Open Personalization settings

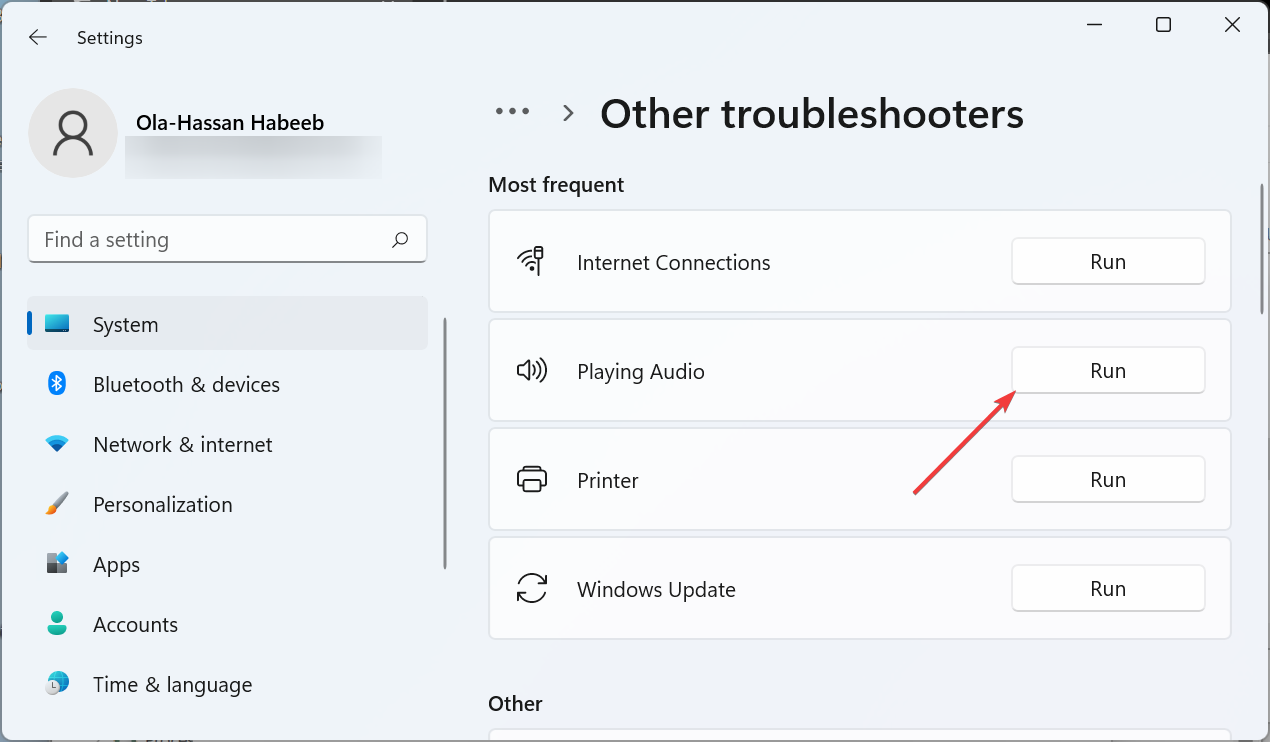pos(227,504)
